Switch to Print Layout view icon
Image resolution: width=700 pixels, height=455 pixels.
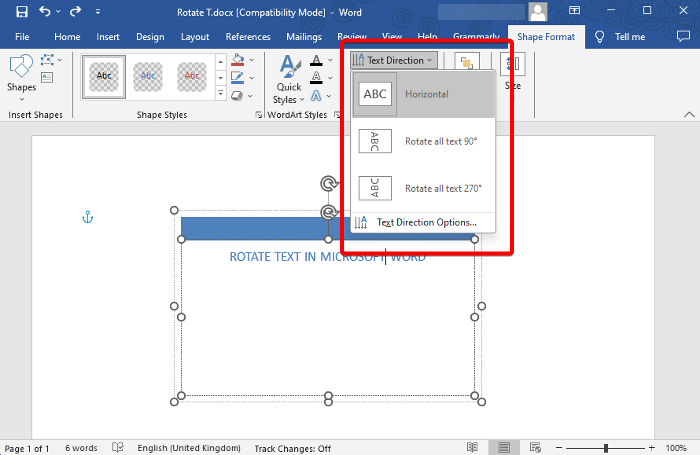coord(504,447)
